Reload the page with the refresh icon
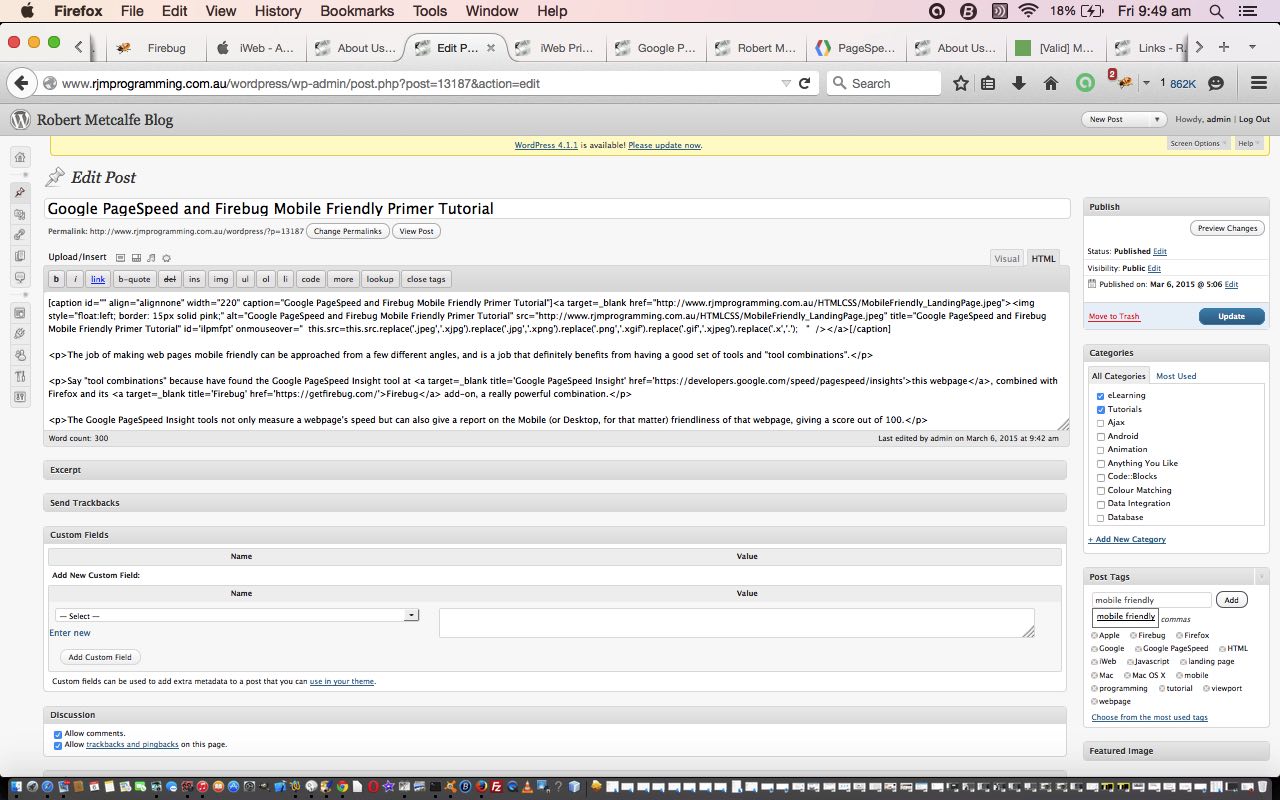This screenshot has width=1280, height=800. pyautogui.click(x=804, y=83)
